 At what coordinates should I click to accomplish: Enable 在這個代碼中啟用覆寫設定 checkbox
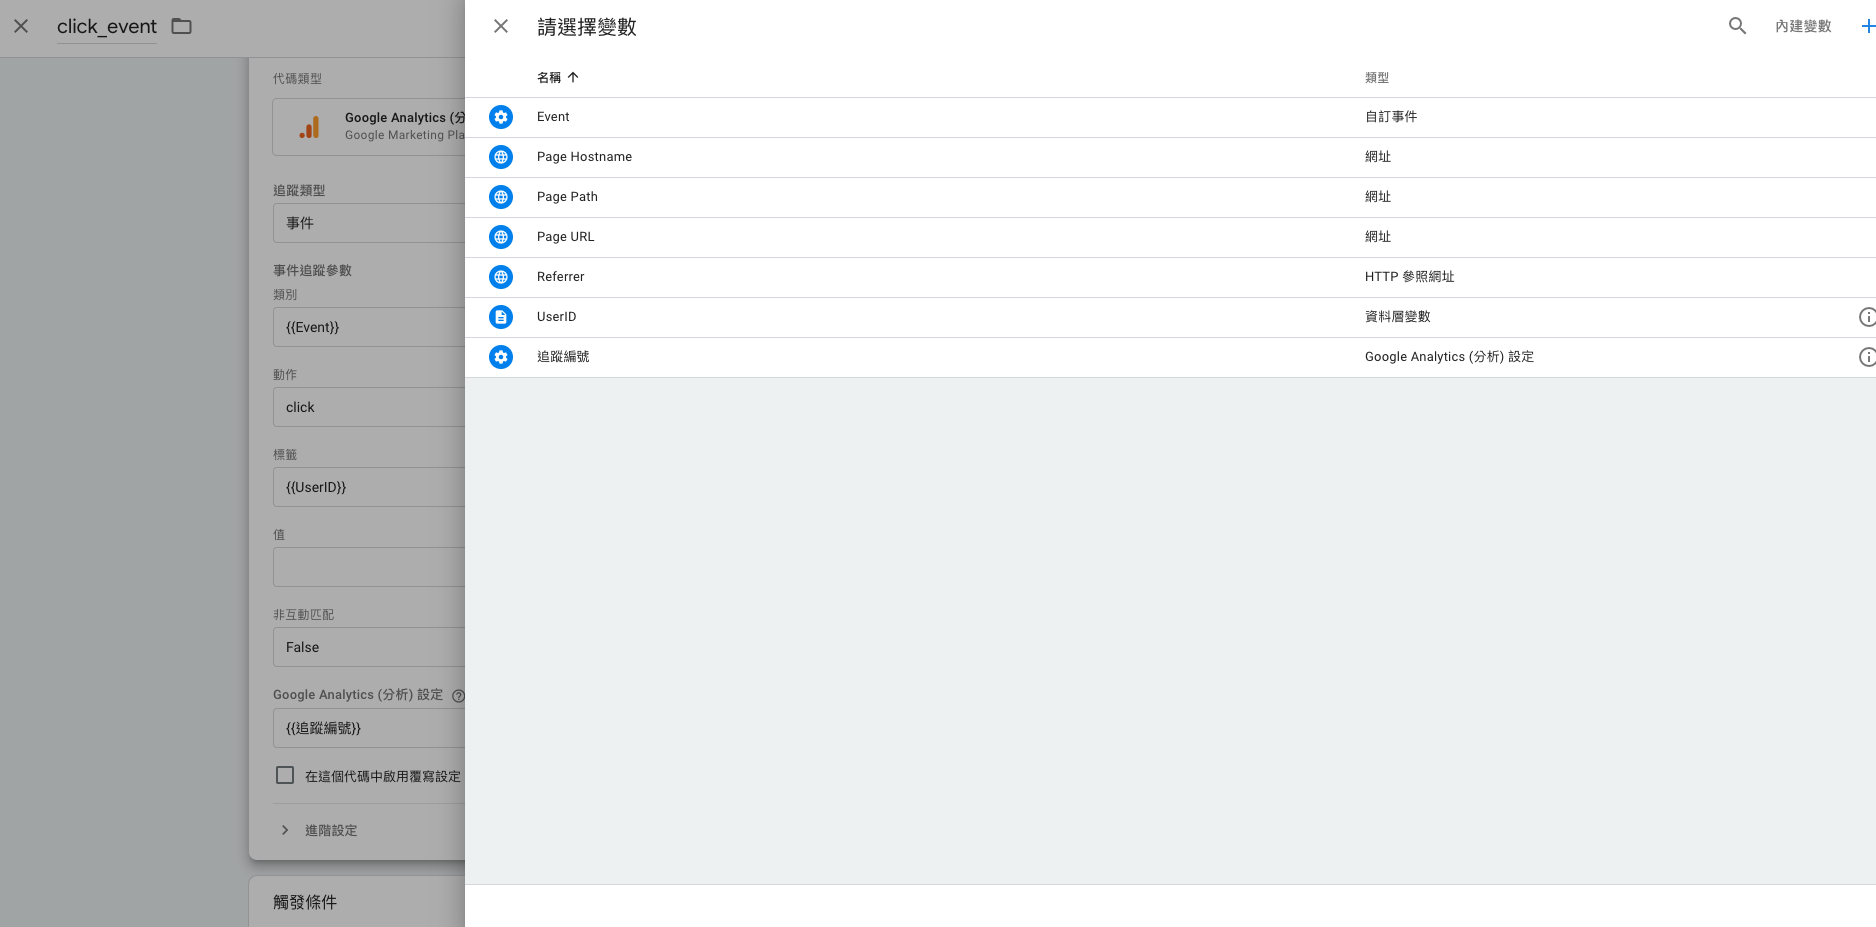pos(285,775)
